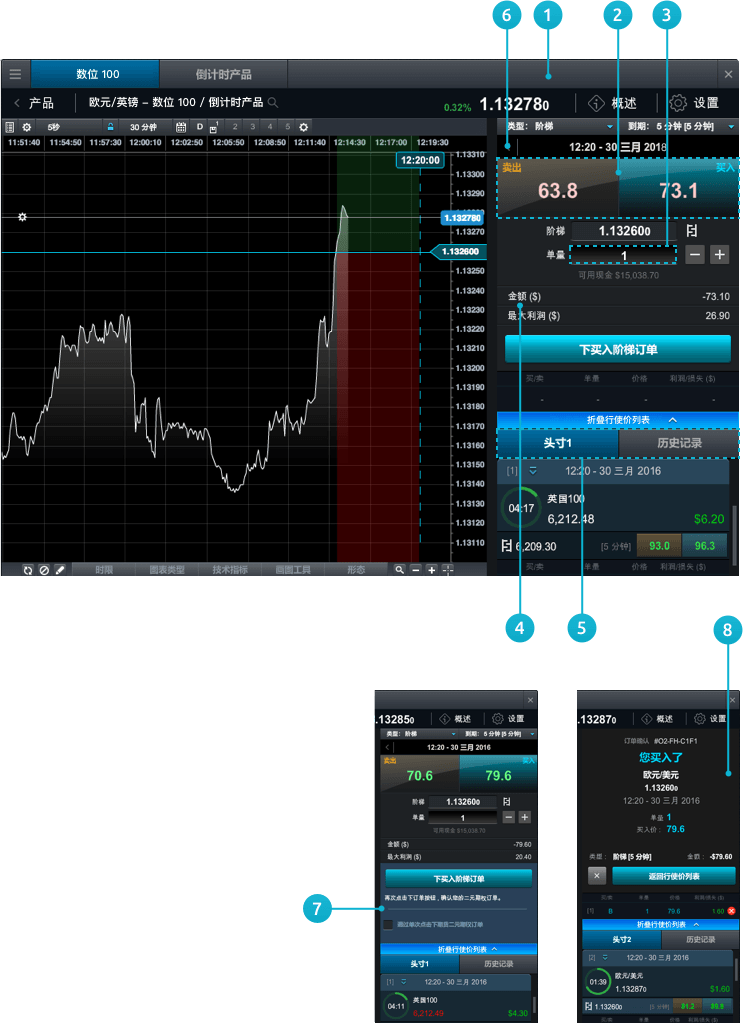The image size is (743, 1023).
Task: Click 下买入阶梯订单 in the 79.6 panel
Action: coord(459,878)
